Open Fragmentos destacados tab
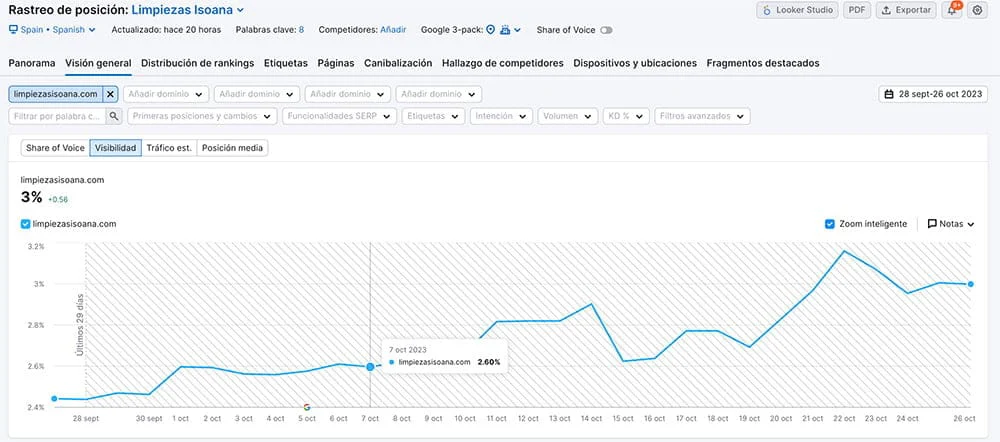Image resolution: width=1000 pixels, height=442 pixels. tap(763, 63)
